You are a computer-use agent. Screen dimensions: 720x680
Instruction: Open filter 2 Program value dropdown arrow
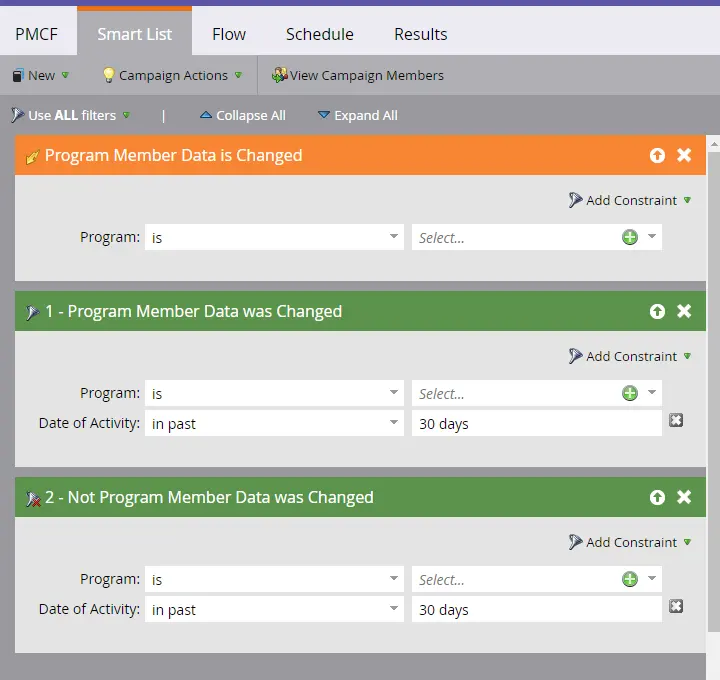[652, 579]
